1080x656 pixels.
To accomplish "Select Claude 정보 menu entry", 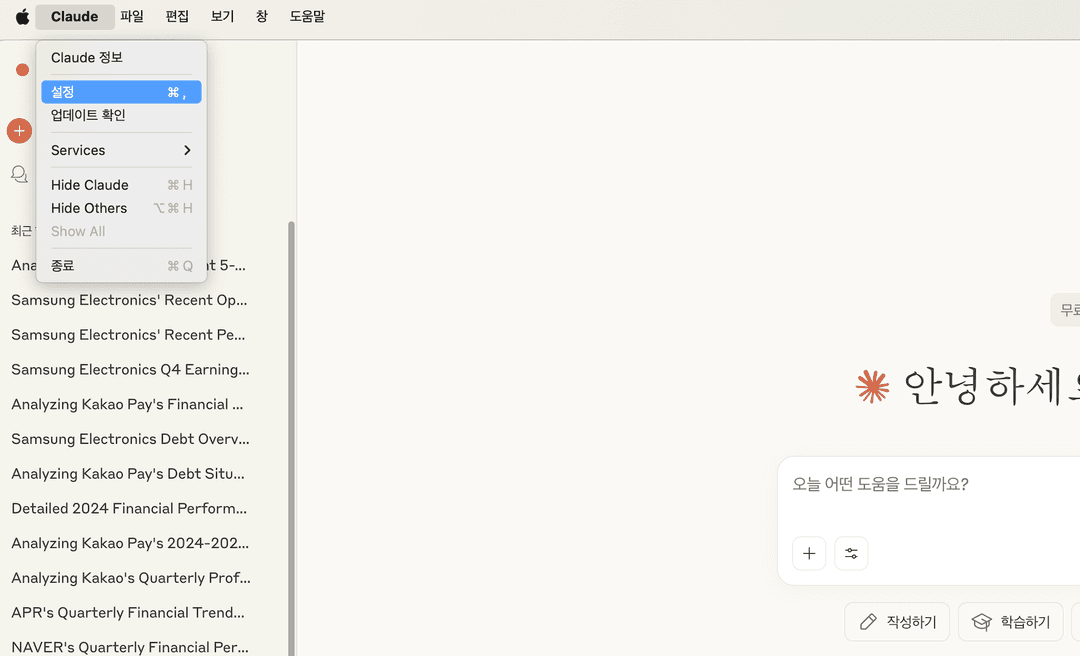I will [121, 58].
